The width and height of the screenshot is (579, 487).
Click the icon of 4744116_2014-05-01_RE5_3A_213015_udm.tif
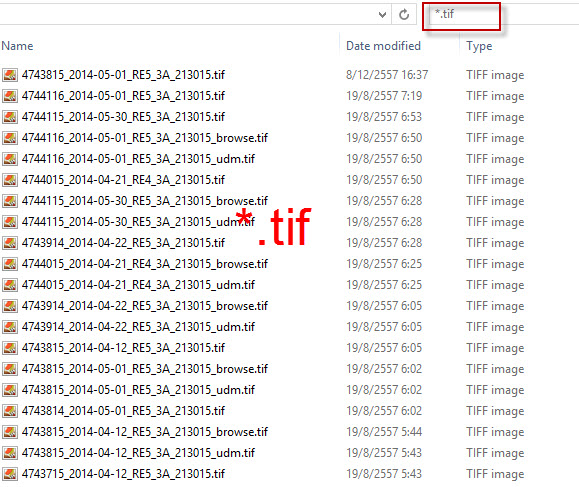10,159
